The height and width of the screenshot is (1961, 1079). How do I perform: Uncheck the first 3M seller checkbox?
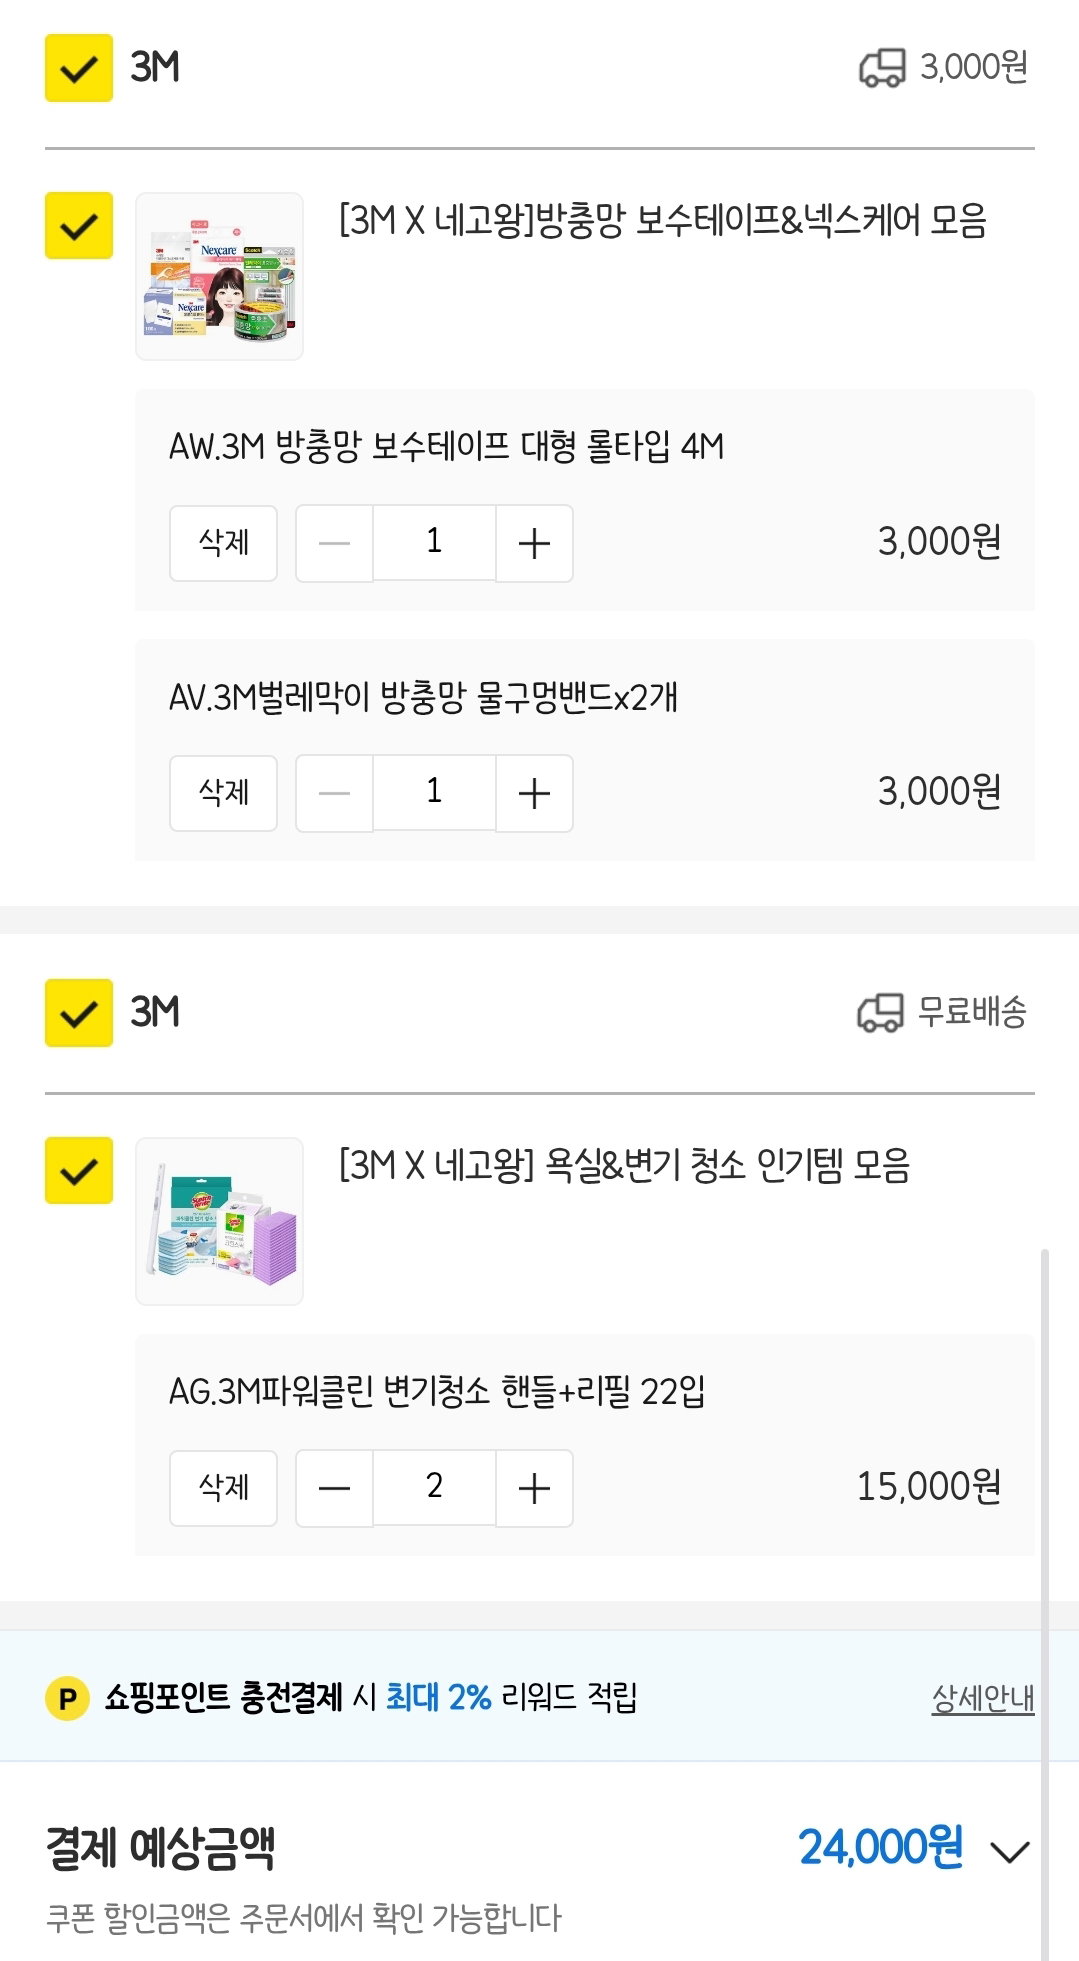coord(79,68)
